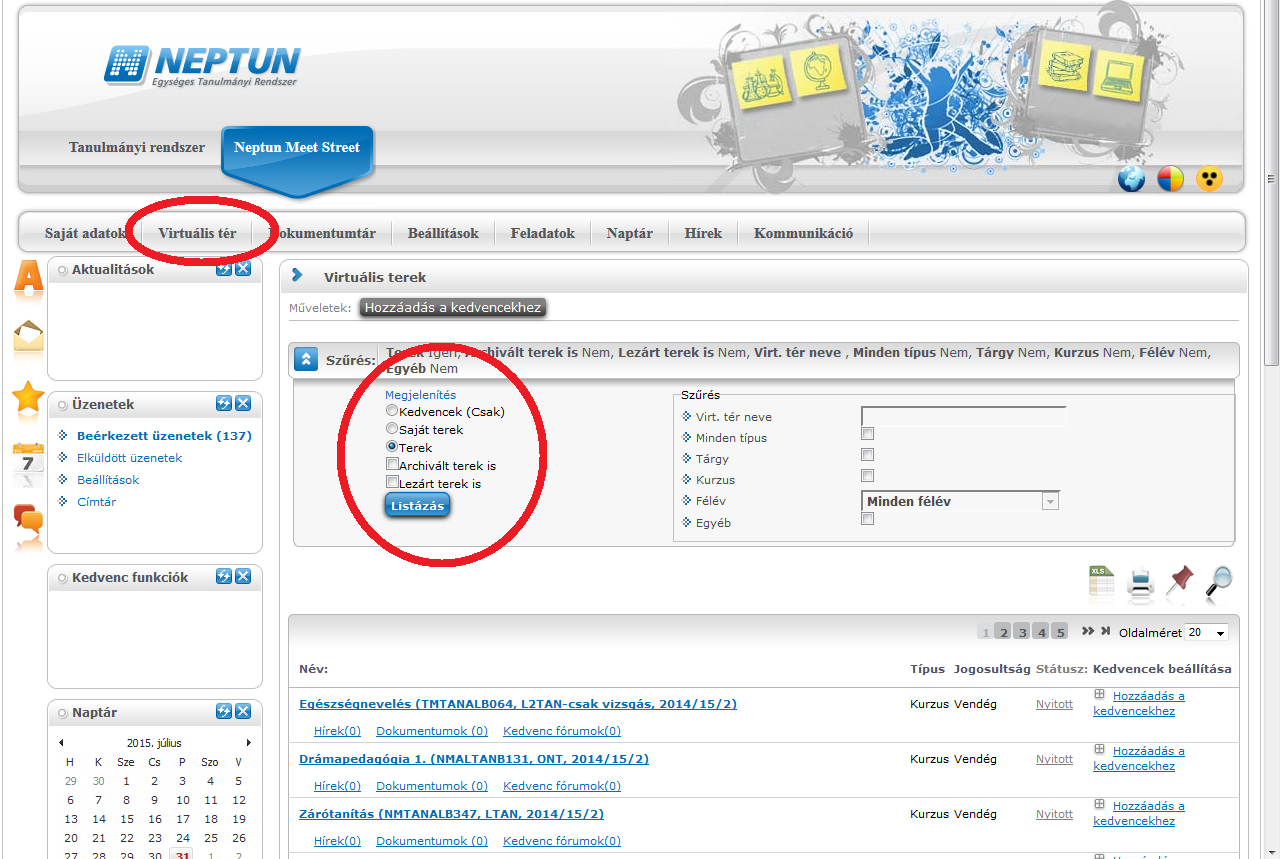Open the Egészségnevelés course link
The width and height of the screenshot is (1280, 859).
[x=518, y=704]
